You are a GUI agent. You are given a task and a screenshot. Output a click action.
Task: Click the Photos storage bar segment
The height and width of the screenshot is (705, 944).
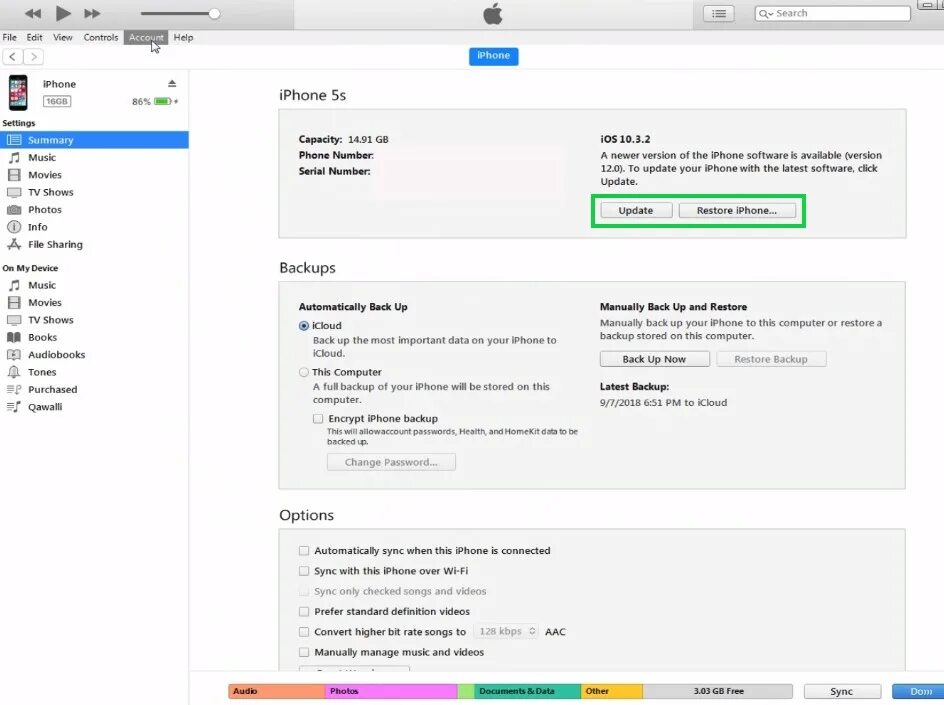coord(391,691)
